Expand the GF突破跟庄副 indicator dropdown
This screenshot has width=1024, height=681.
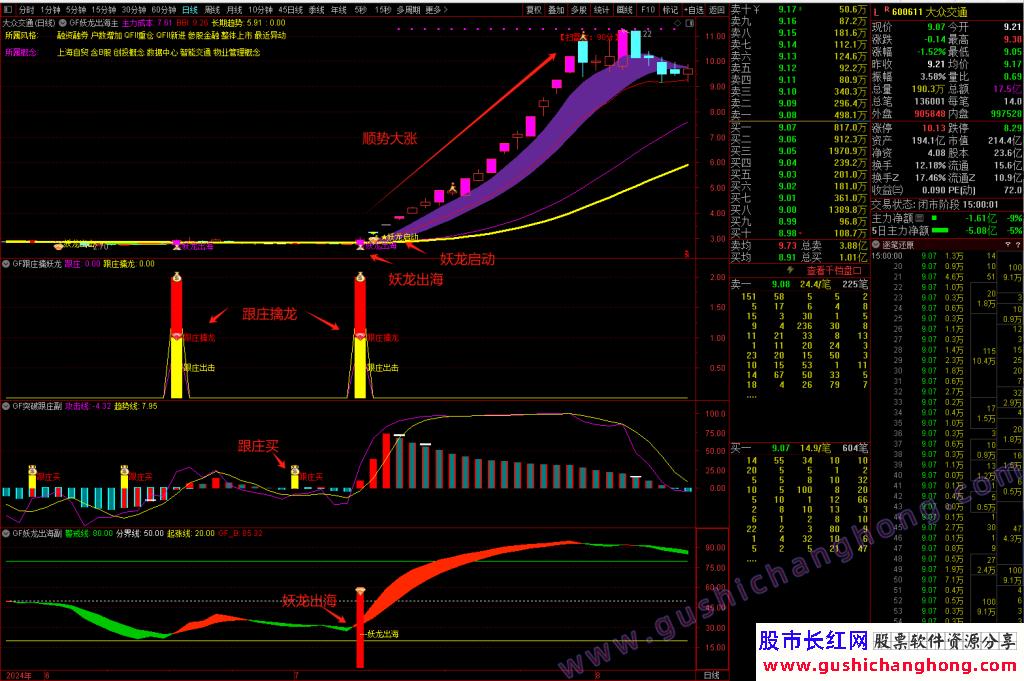click(7, 406)
